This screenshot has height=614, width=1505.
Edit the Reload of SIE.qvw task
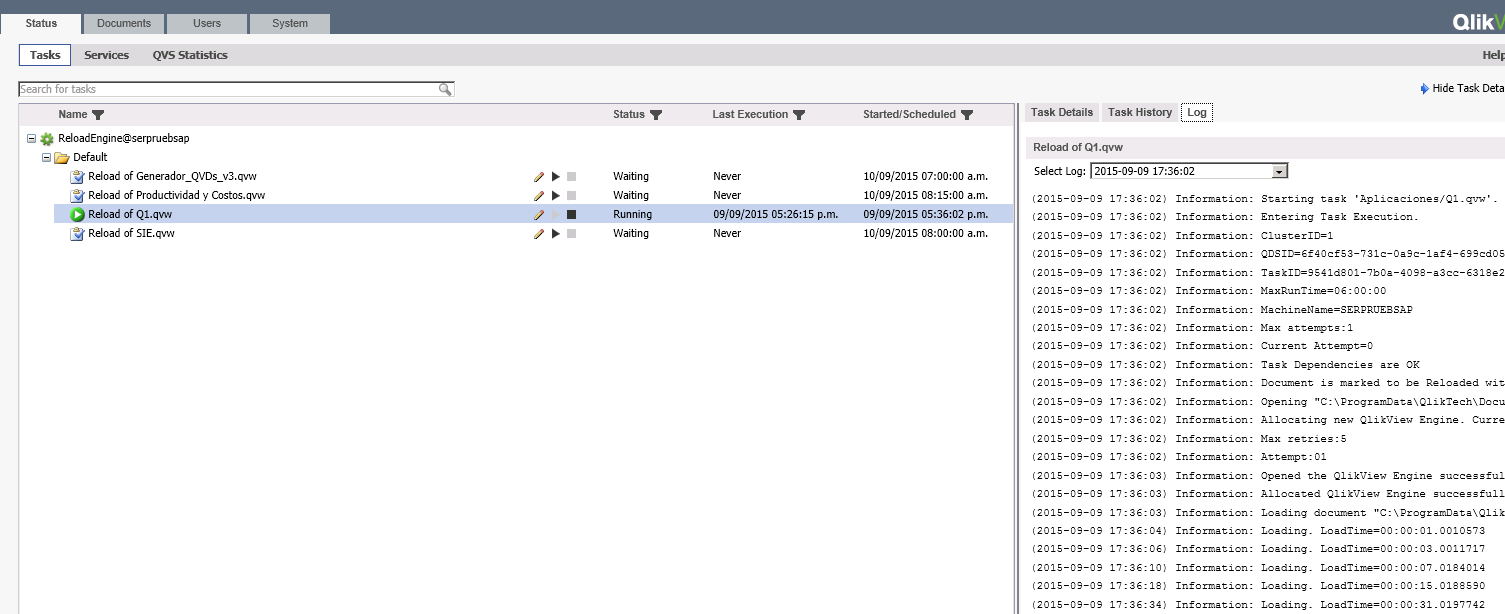(539, 234)
